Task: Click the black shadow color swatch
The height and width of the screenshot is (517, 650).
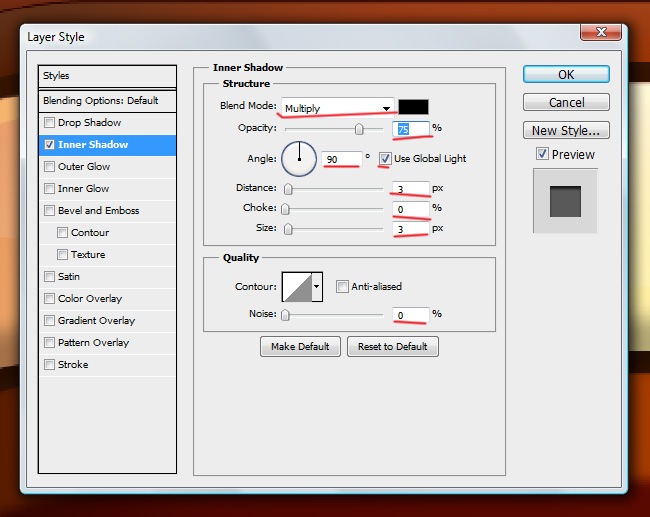Action: [413, 107]
